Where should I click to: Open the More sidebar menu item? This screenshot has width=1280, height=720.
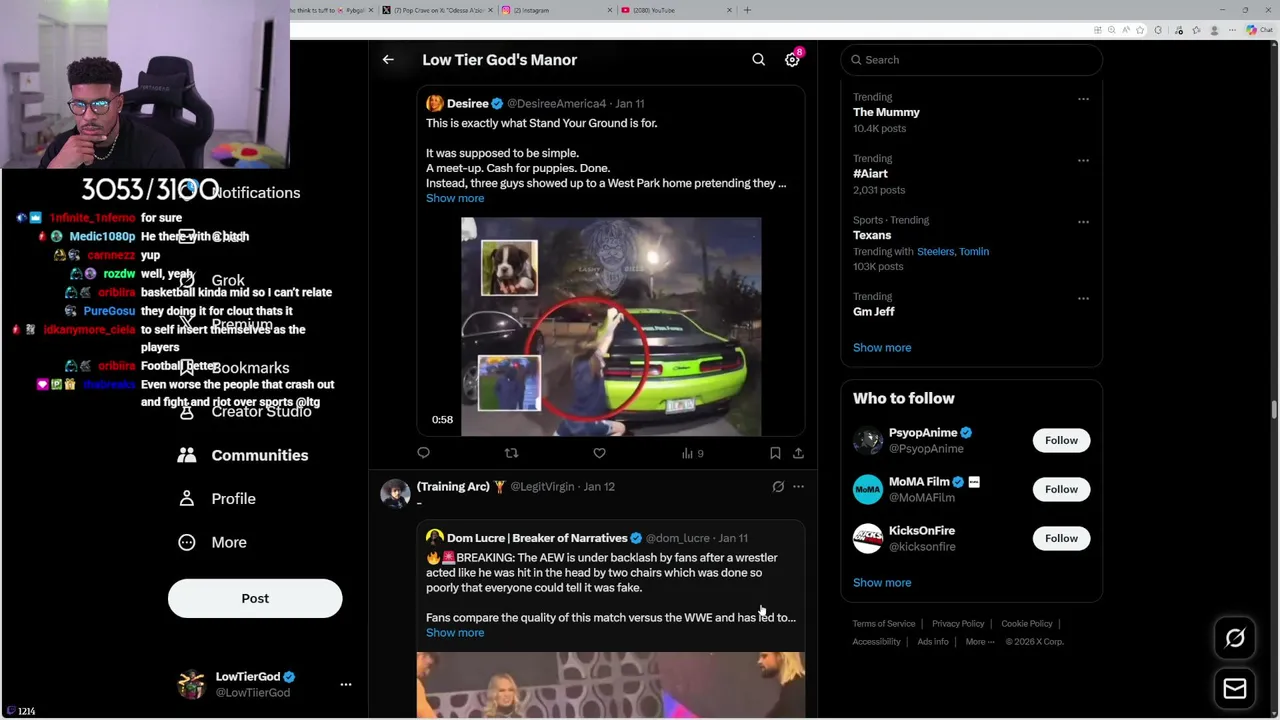click(x=211, y=542)
